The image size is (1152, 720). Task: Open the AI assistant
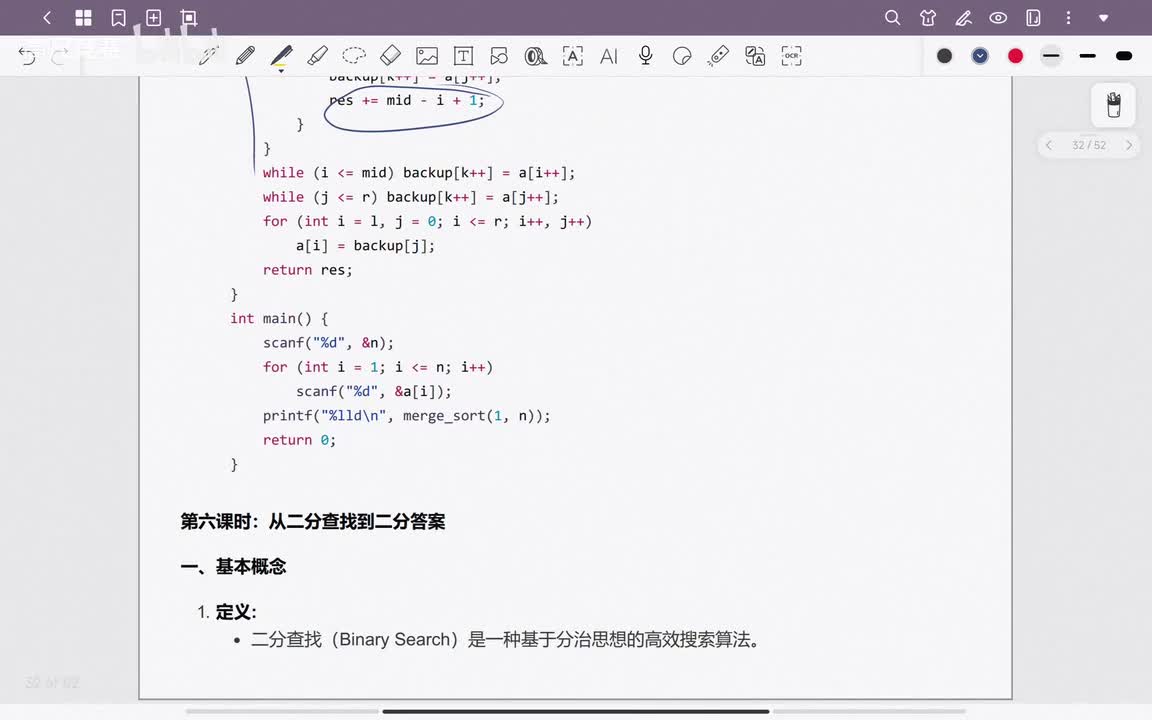(x=608, y=56)
